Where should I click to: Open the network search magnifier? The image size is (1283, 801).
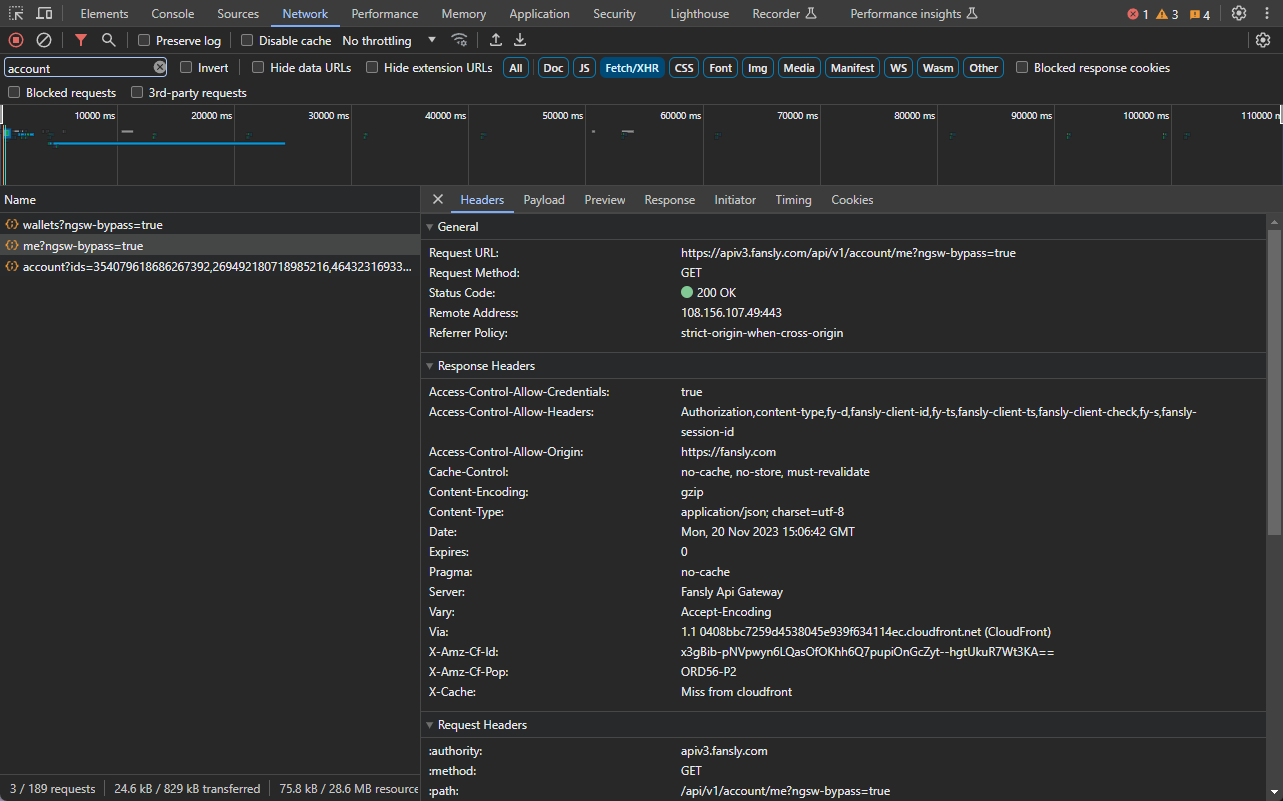click(x=108, y=40)
